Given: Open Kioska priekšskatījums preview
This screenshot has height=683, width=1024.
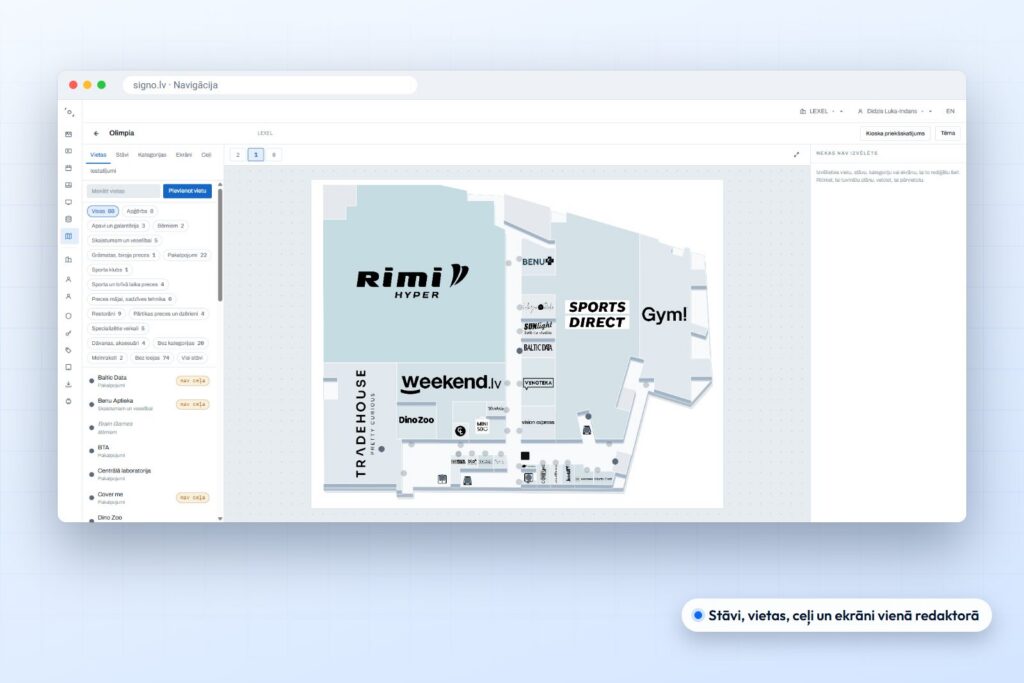Looking at the screenshot, I should [x=895, y=133].
